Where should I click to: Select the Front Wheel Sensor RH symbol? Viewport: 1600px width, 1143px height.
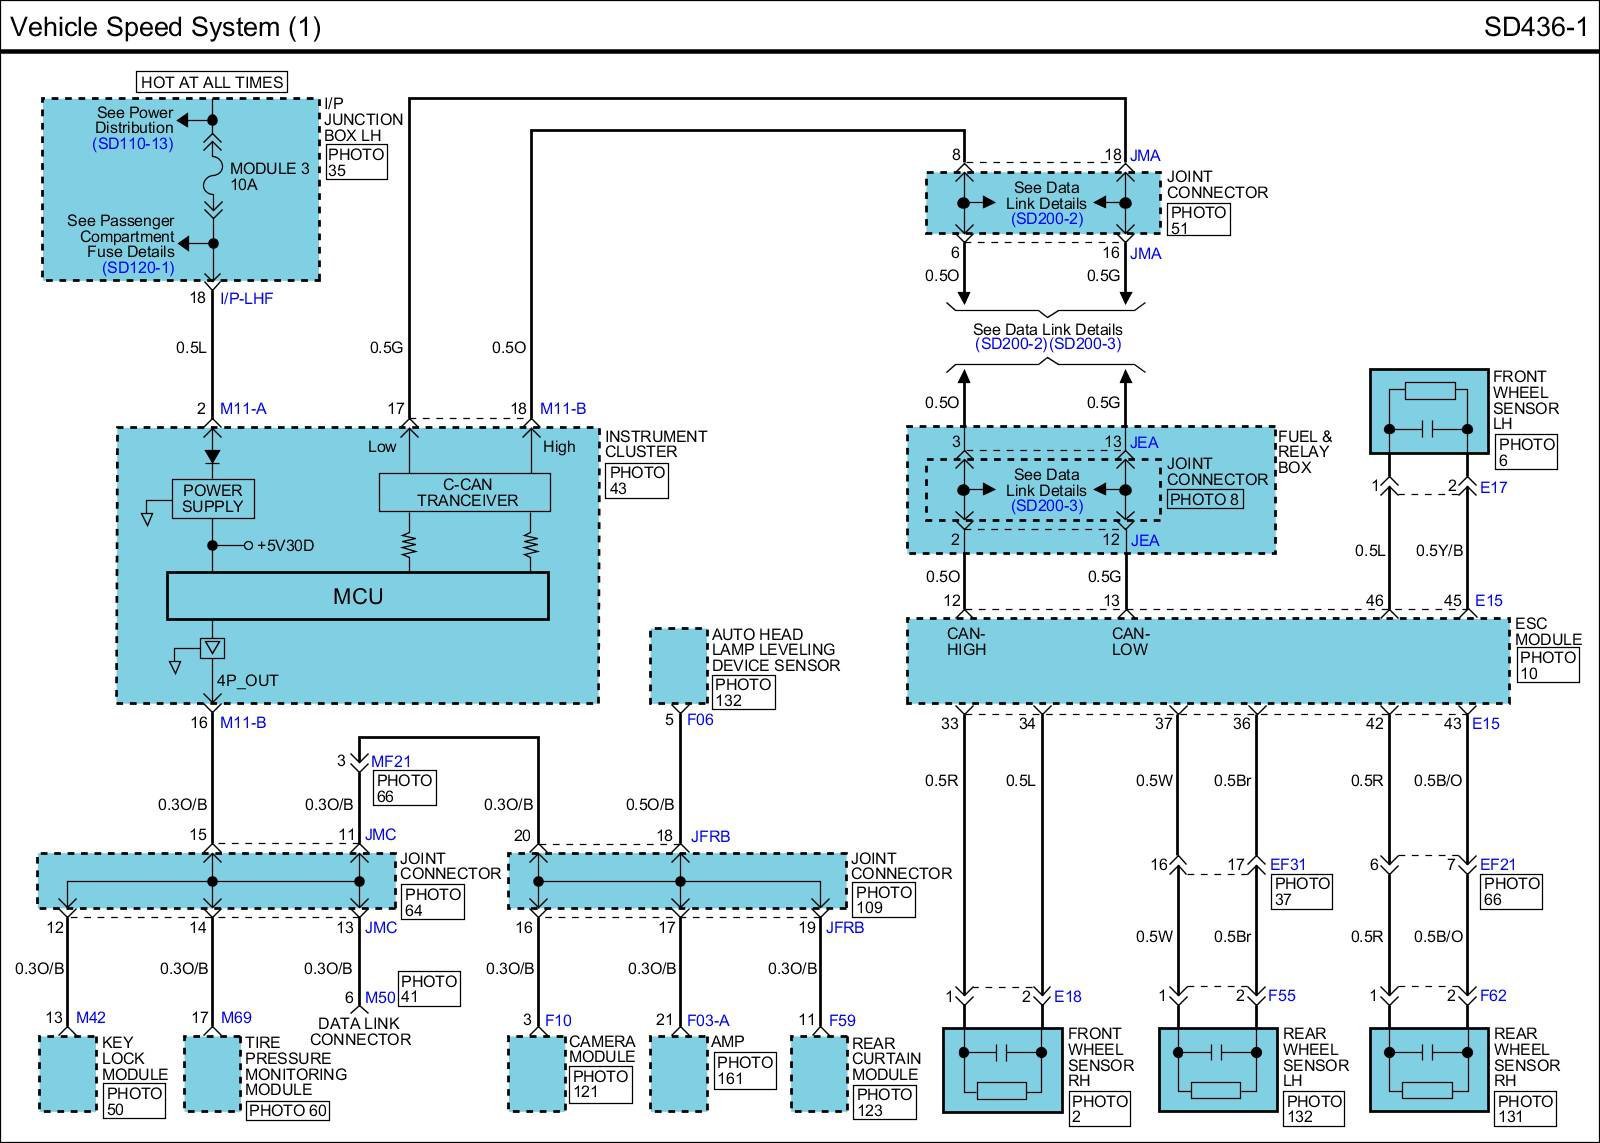(1002, 1070)
